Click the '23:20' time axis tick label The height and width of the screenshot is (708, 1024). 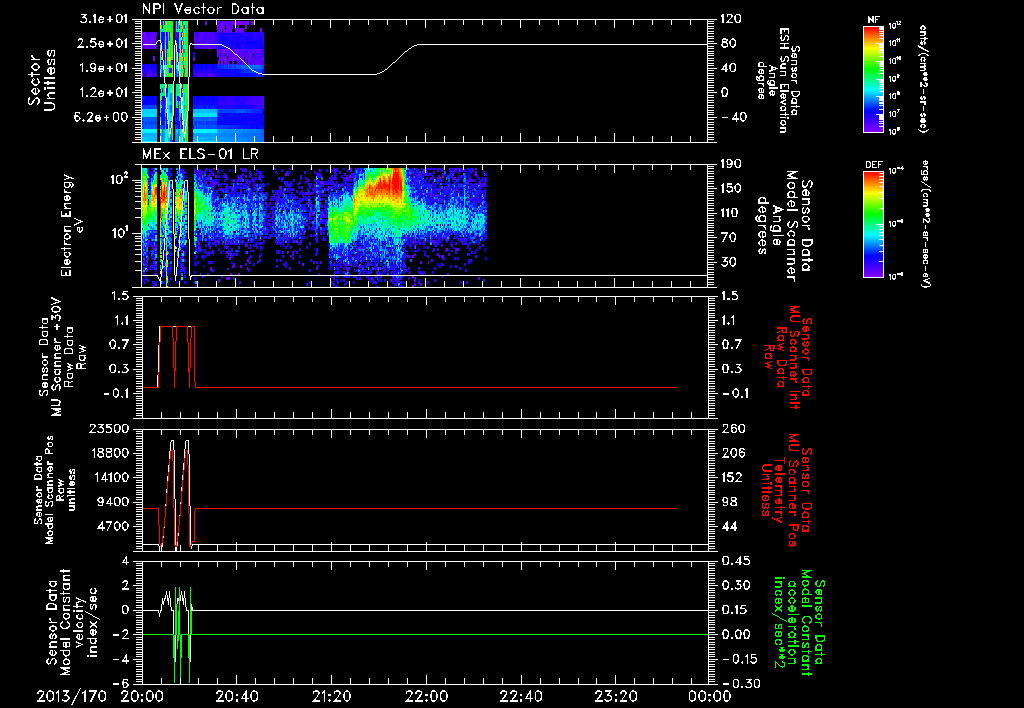[615, 696]
